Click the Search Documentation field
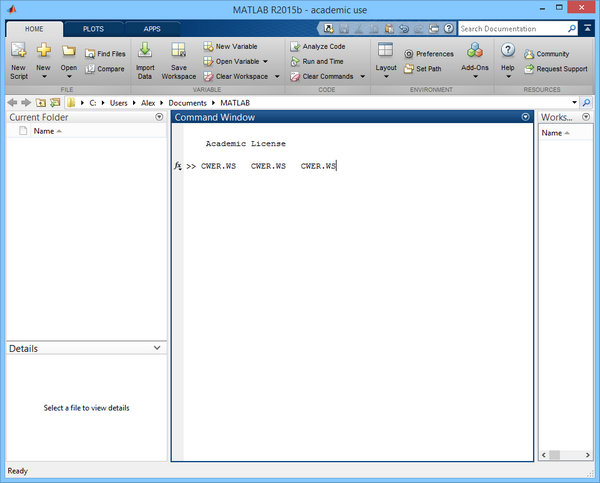 [520, 29]
